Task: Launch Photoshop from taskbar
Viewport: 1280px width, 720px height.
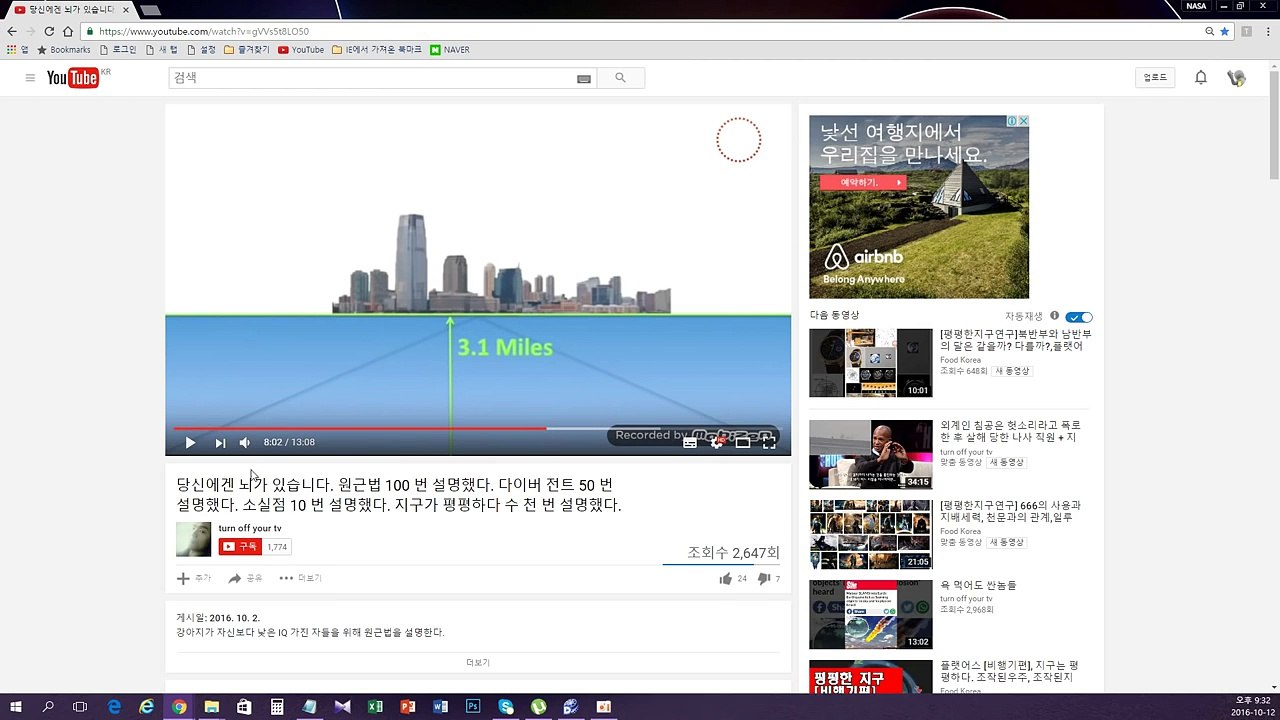Action: tap(473, 706)
